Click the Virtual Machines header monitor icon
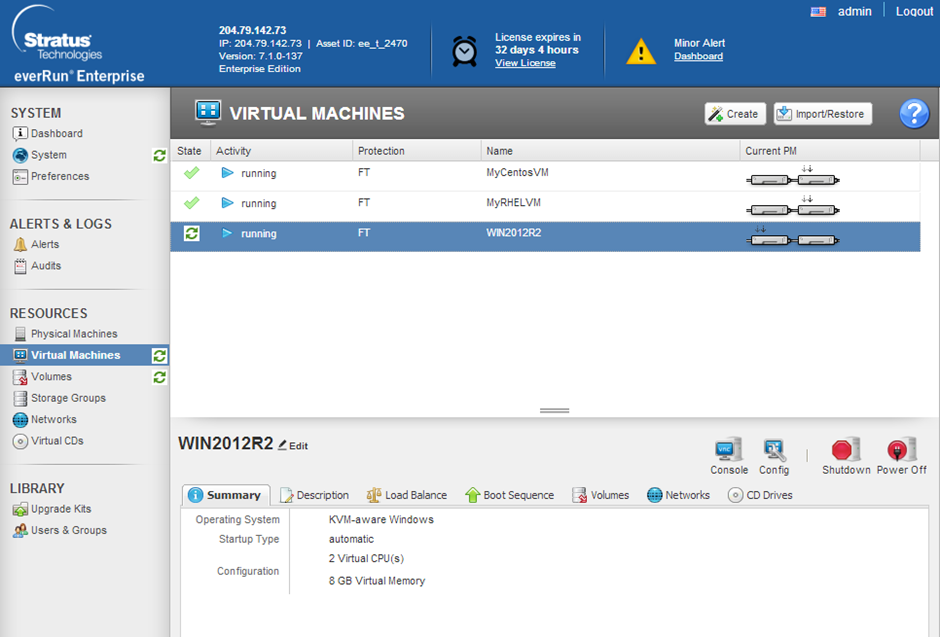Image resolution: width=940 pixels, height=637 pixels. 208,113
